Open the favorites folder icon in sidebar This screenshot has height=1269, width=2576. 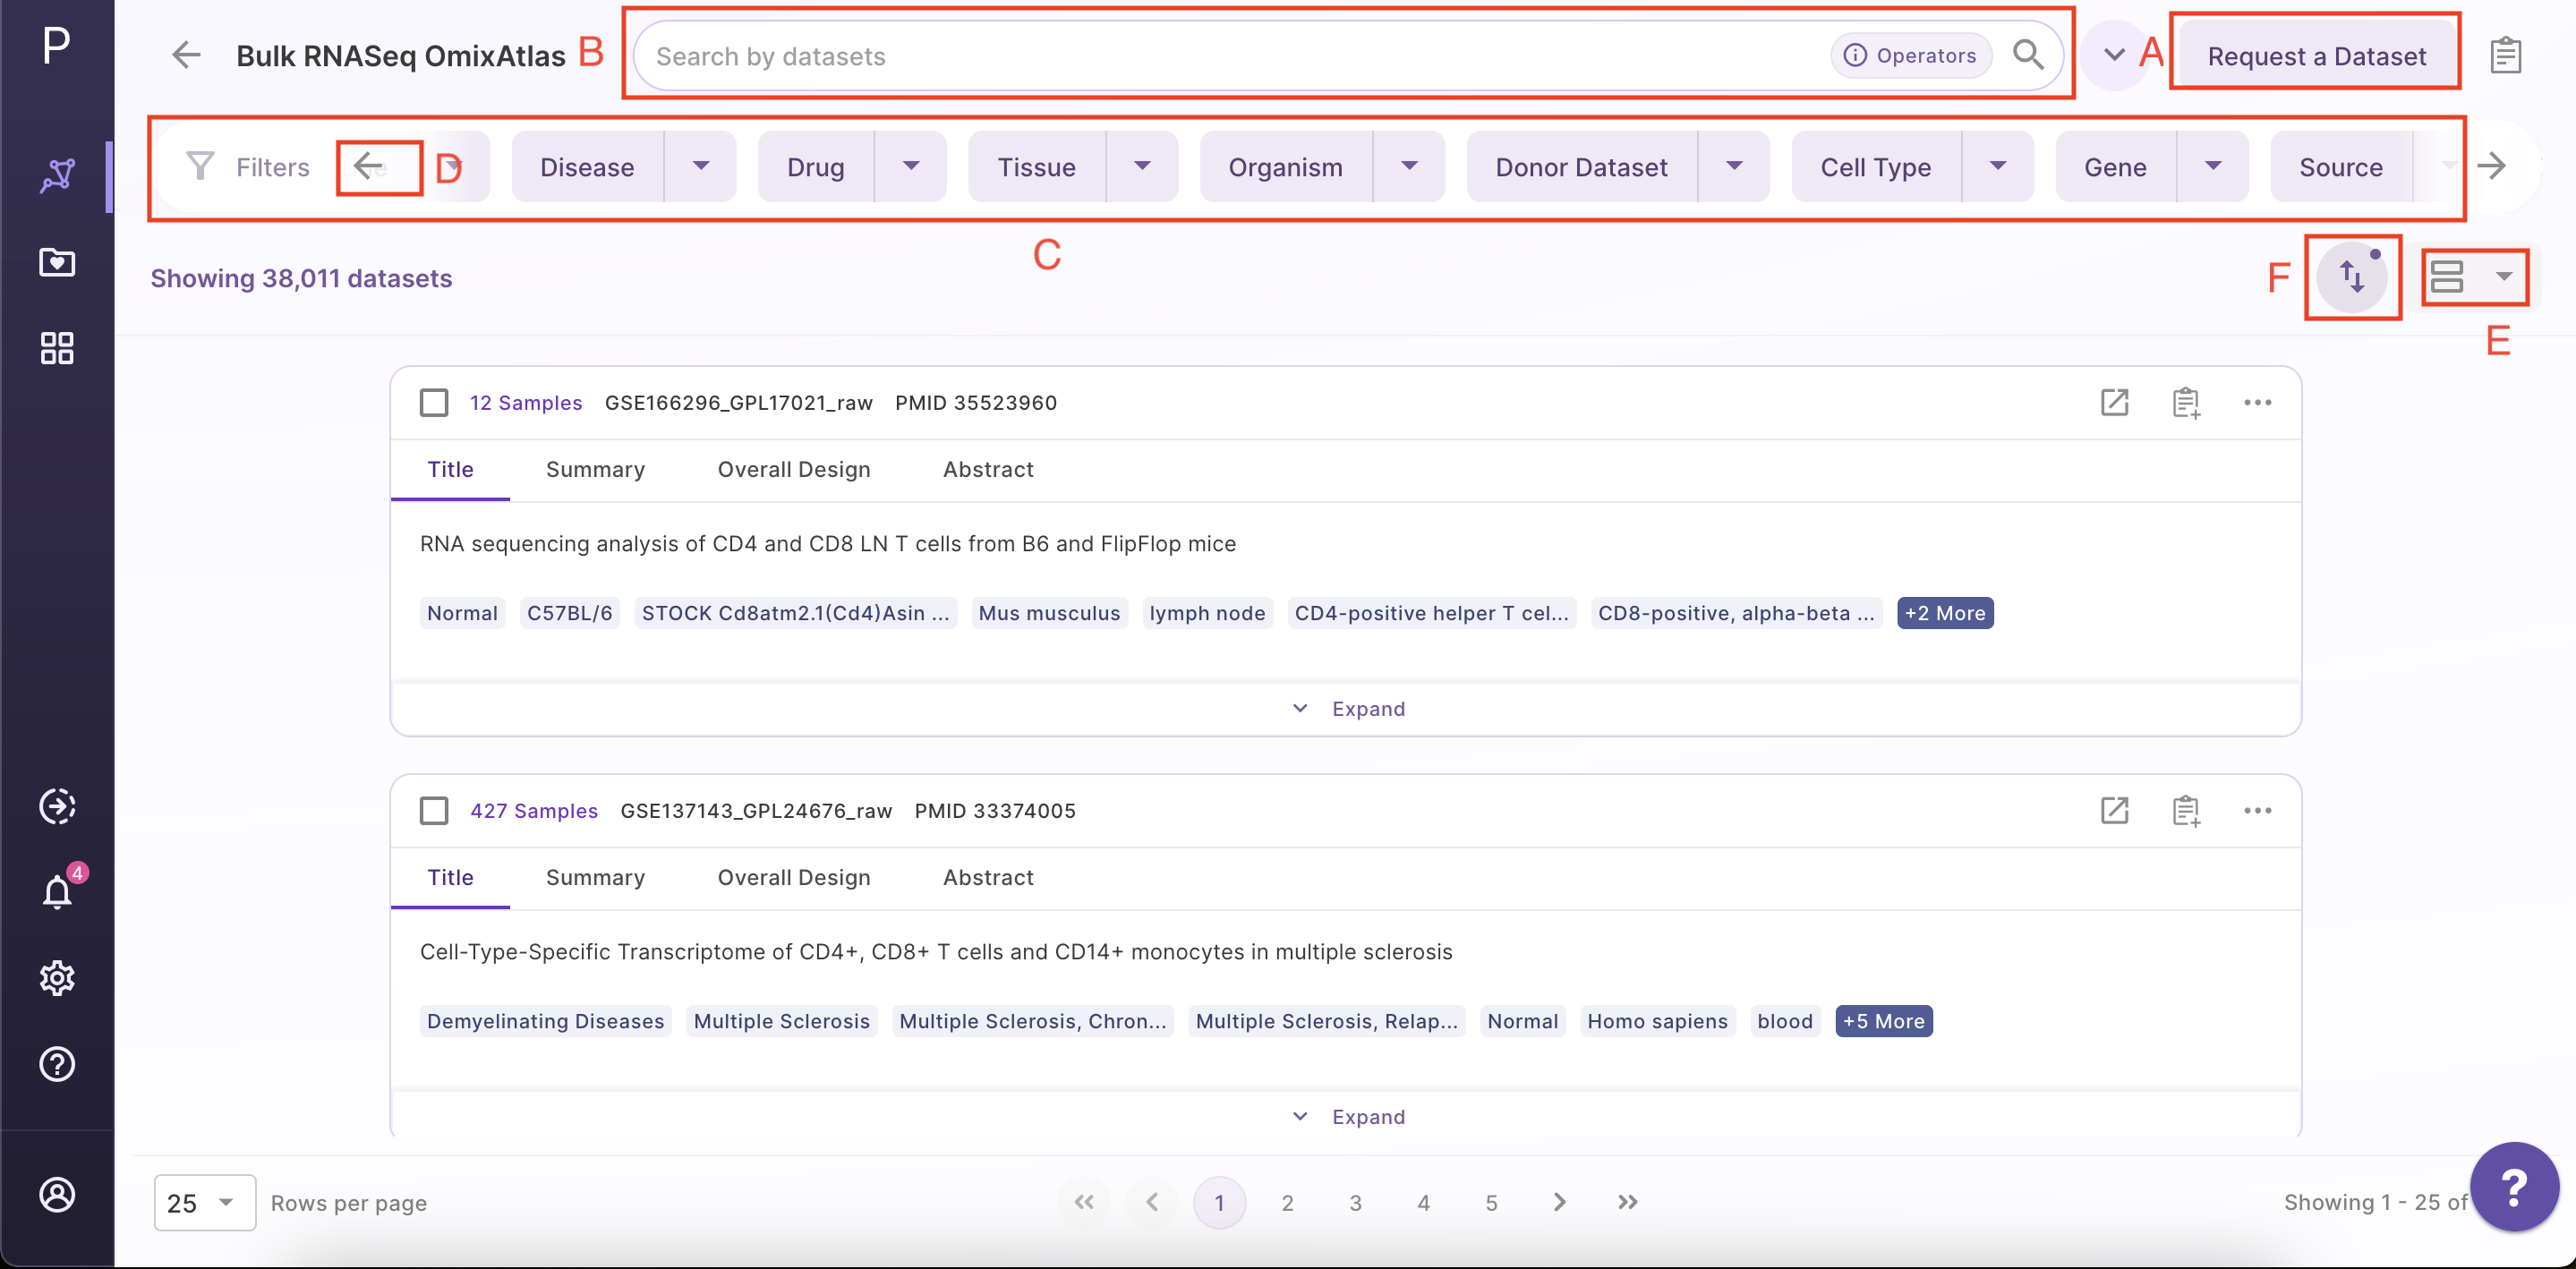[x=57, y=262]
